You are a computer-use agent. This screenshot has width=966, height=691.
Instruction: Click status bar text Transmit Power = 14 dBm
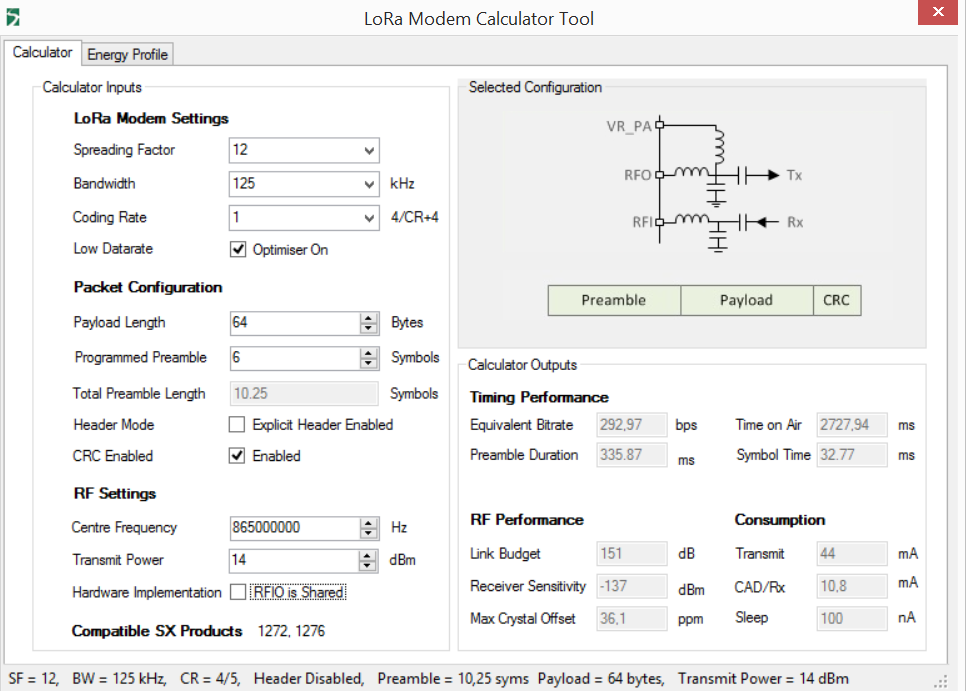(763, 679)
